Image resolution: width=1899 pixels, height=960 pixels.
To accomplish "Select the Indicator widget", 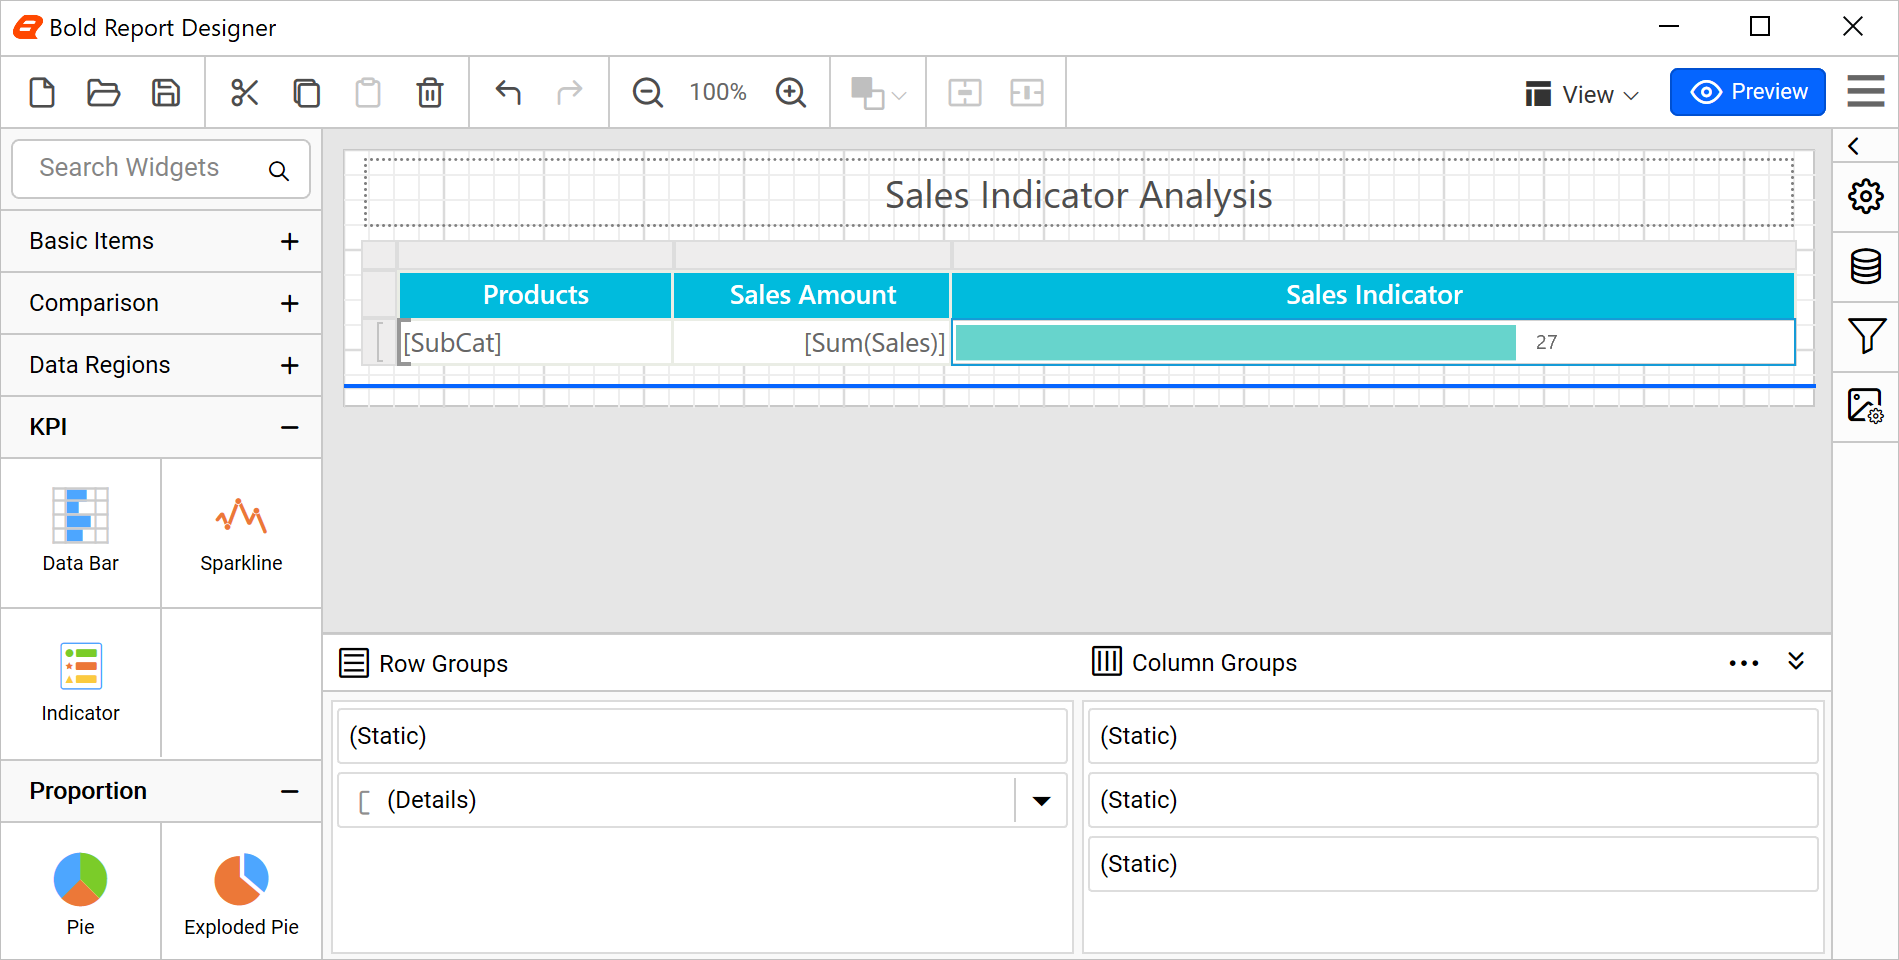I will (x=81, y=682).
